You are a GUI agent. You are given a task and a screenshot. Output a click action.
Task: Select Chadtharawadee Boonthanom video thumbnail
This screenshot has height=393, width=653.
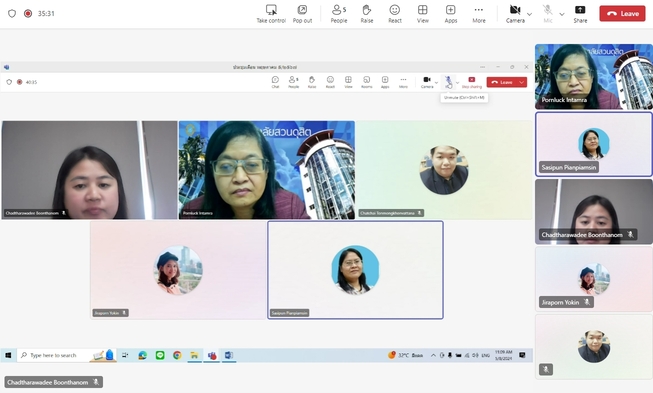point(594,211)
